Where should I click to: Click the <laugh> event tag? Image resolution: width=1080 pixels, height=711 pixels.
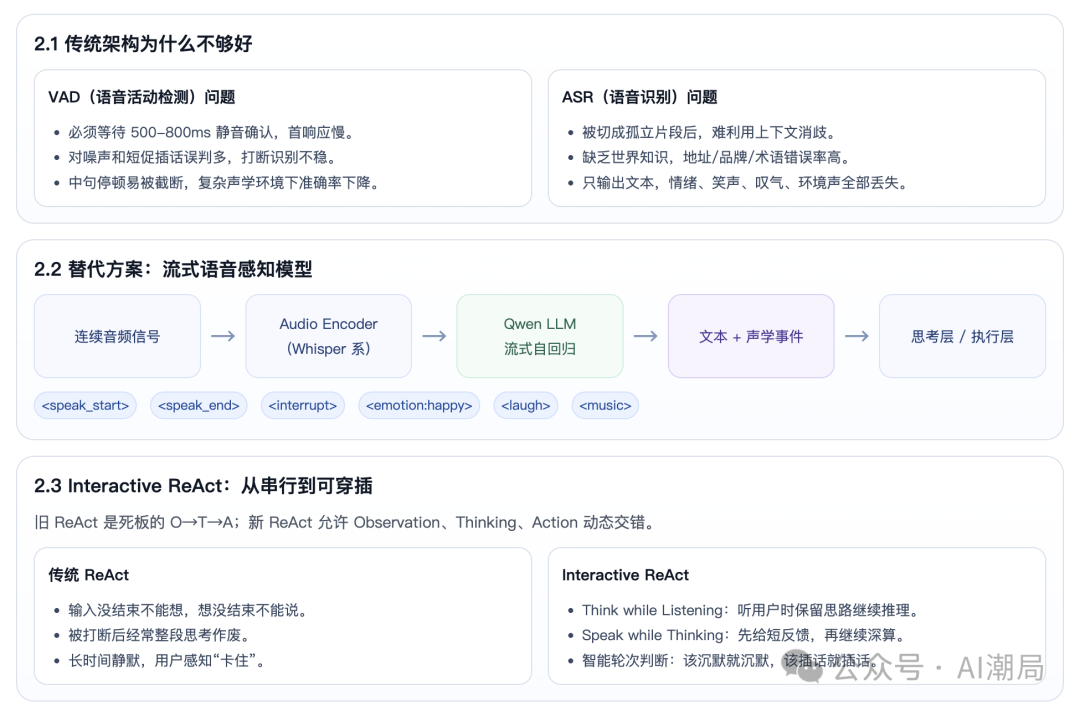525,405
